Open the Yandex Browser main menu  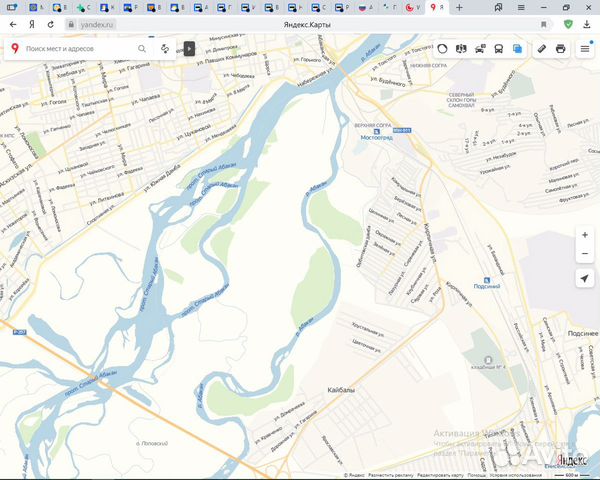[521, 7]
